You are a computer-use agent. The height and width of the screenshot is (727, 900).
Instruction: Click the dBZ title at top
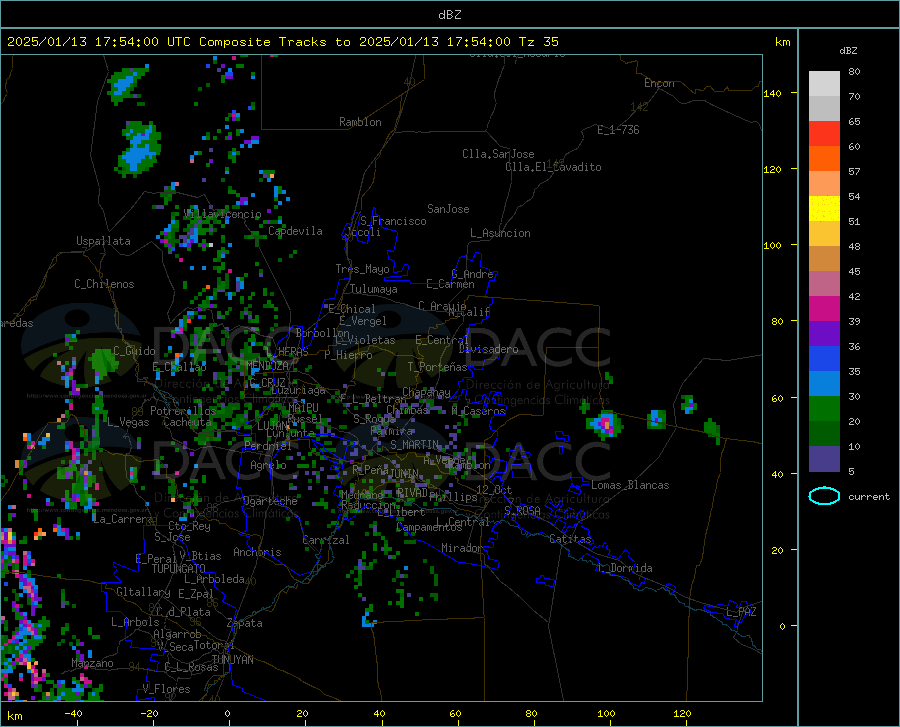449,15
